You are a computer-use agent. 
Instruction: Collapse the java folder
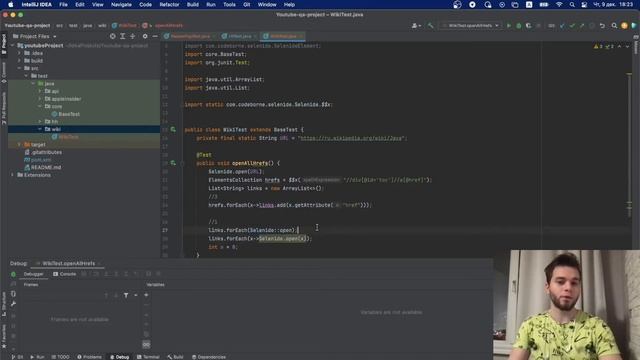pos(33,83)
